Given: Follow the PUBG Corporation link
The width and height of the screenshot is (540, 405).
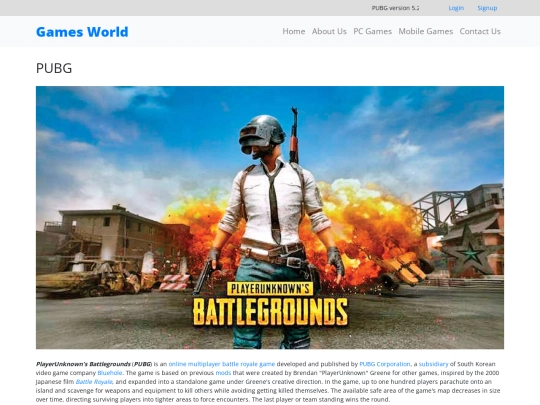Looking at the screenshot, I should pyautogui.click(x=385, y=364).
